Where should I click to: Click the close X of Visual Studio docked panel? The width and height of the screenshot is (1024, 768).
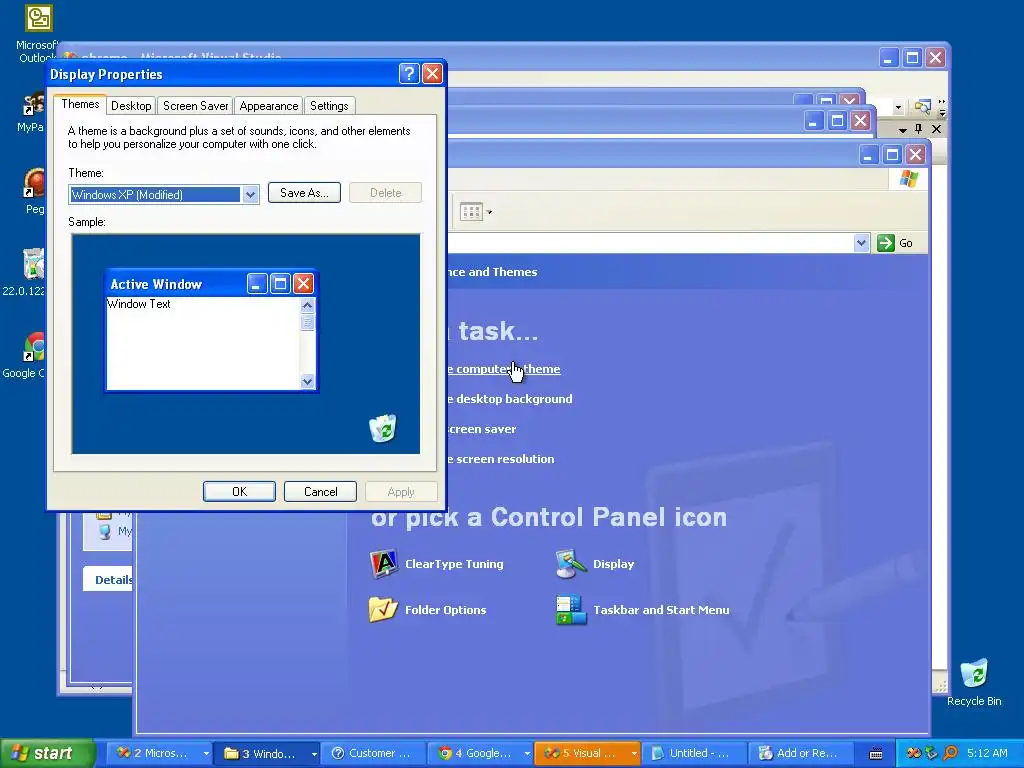(x=936, y=129)
